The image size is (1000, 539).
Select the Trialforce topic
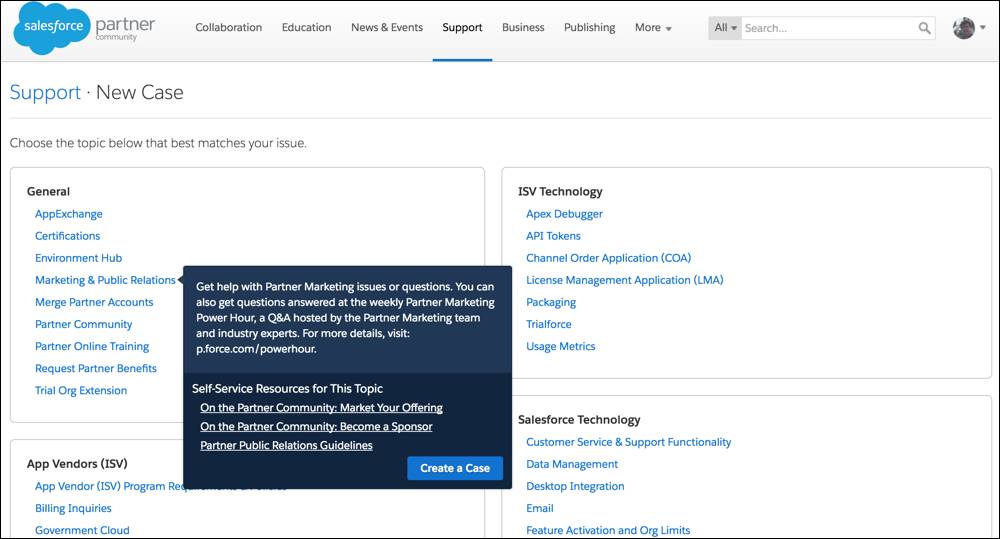548,324
